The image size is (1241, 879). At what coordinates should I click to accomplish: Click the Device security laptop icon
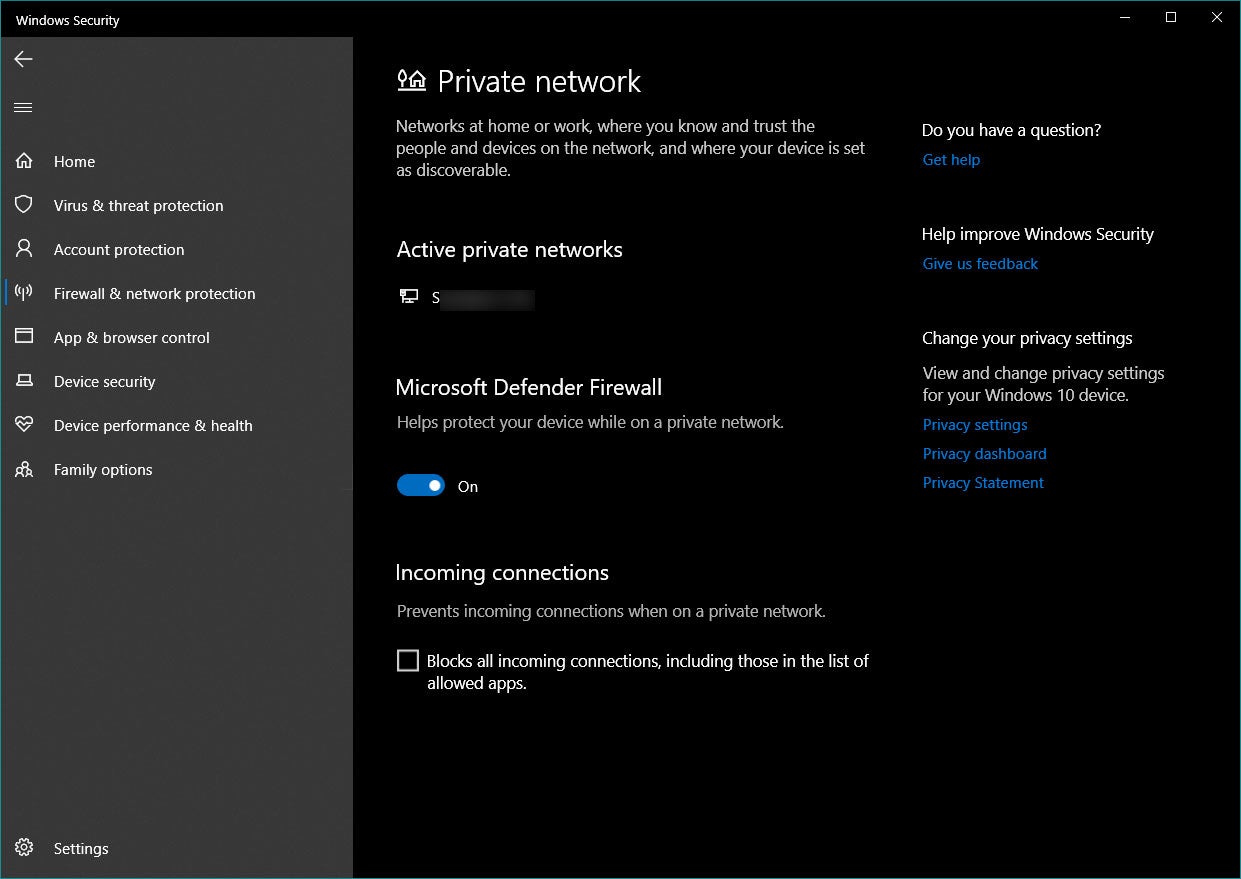click(24, 381)
